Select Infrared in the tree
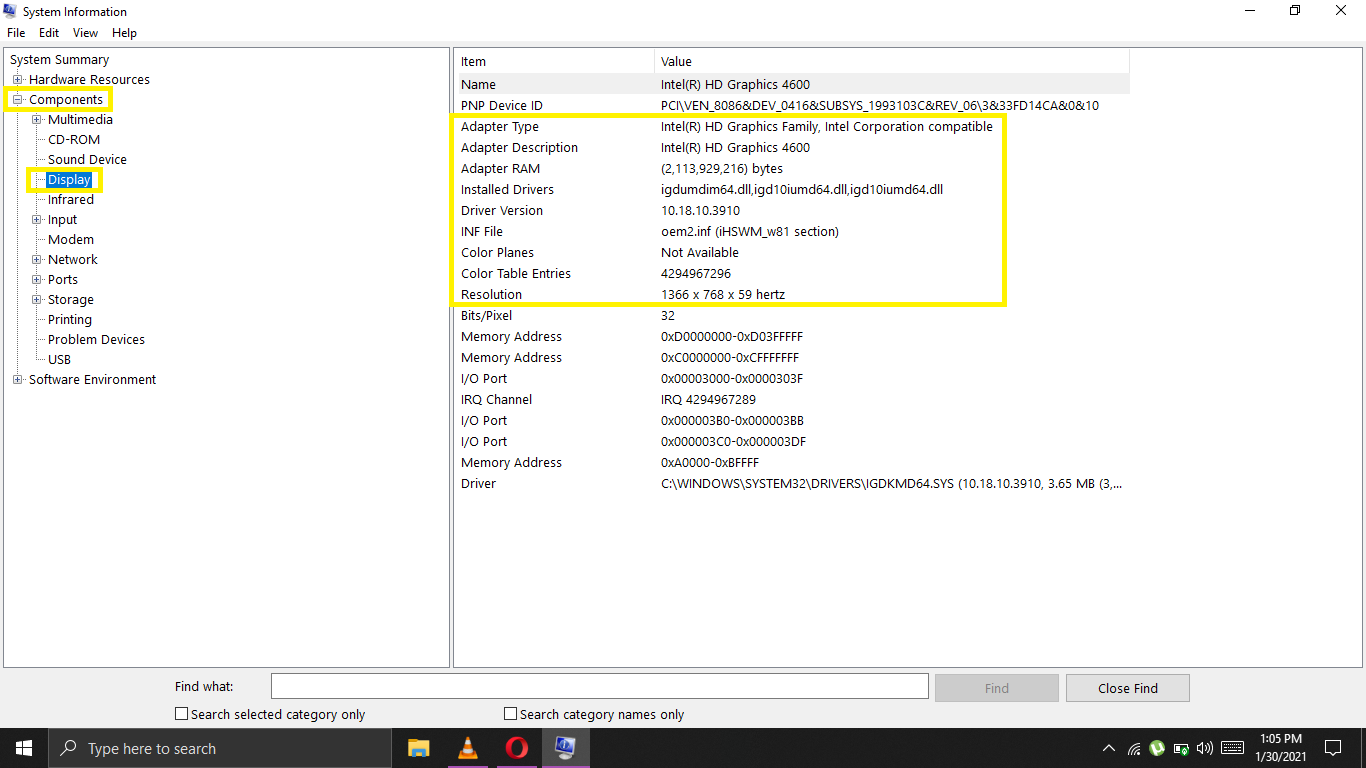1366x768 pixels. click(x=70, y=200)
